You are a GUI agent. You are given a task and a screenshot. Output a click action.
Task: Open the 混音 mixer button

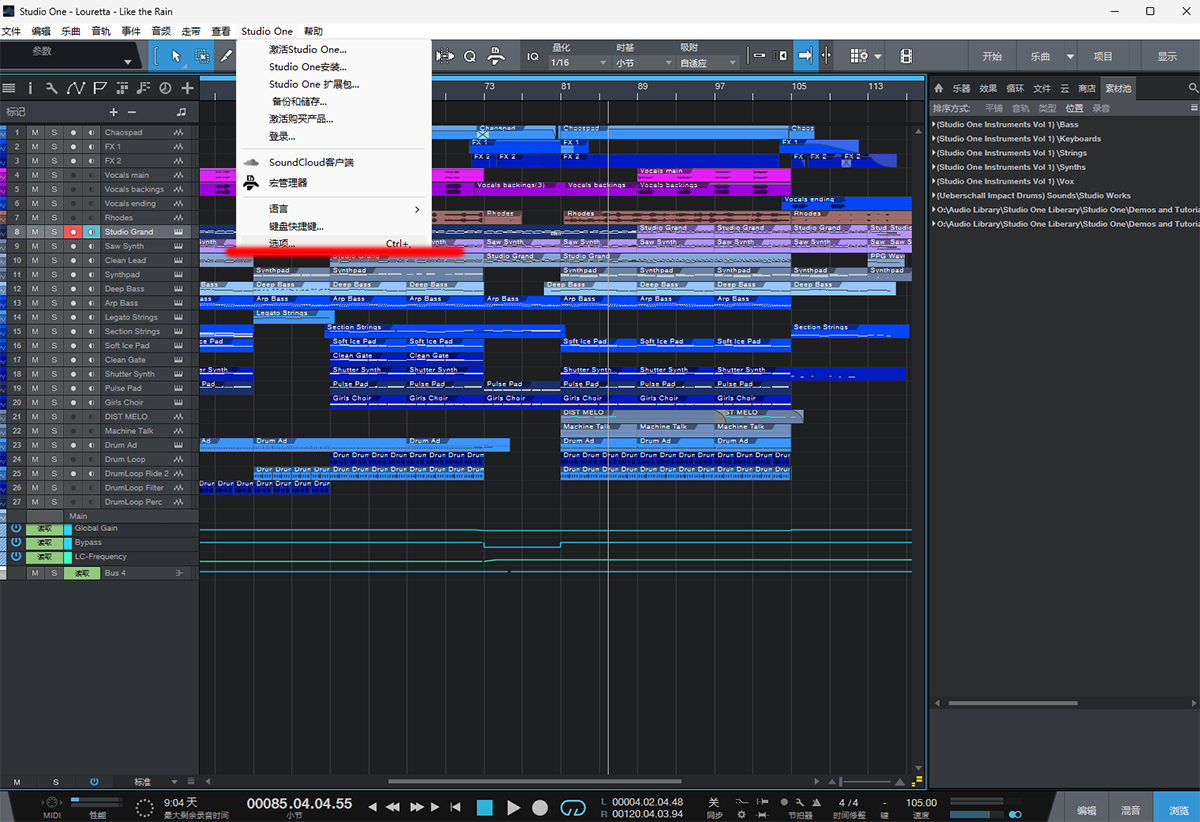coord(1130,810)
